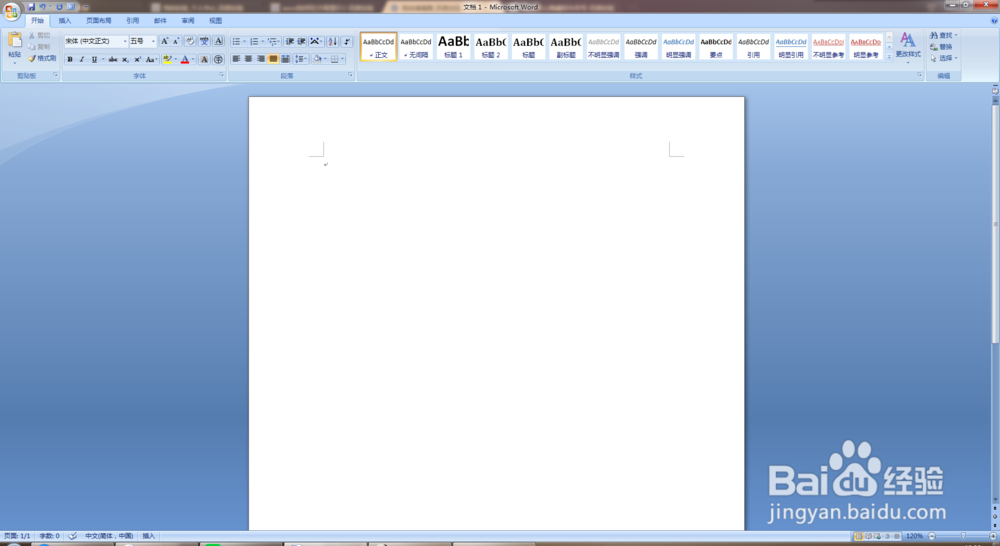Viewport: 1000px width, 546px height.
Task: Open the bullet list dropdown arrow
Action: (245, 41)
